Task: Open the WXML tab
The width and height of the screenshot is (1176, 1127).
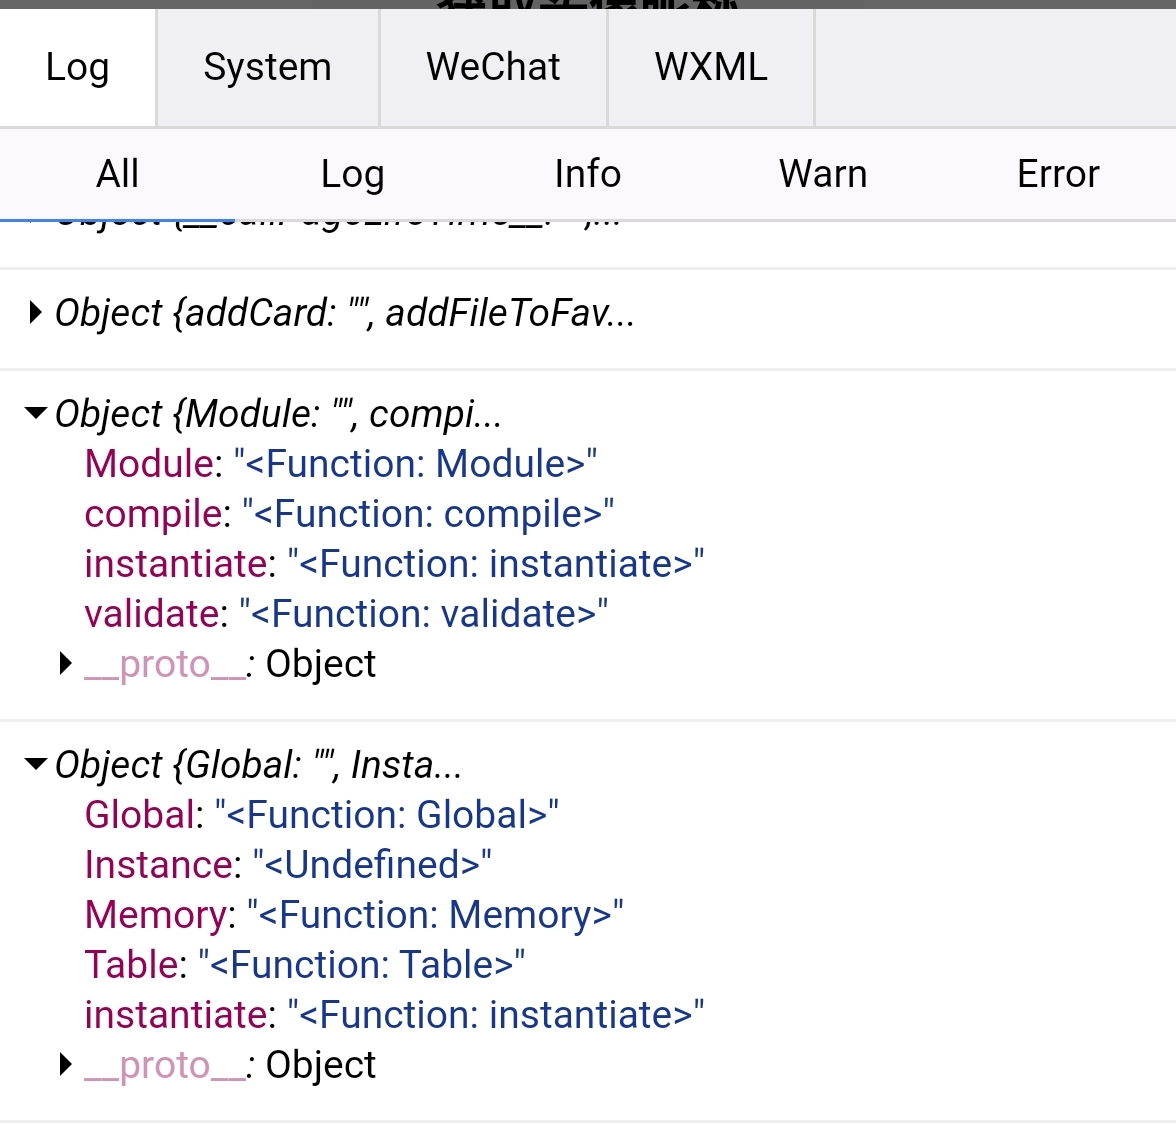Action: (x=711, y=68)
